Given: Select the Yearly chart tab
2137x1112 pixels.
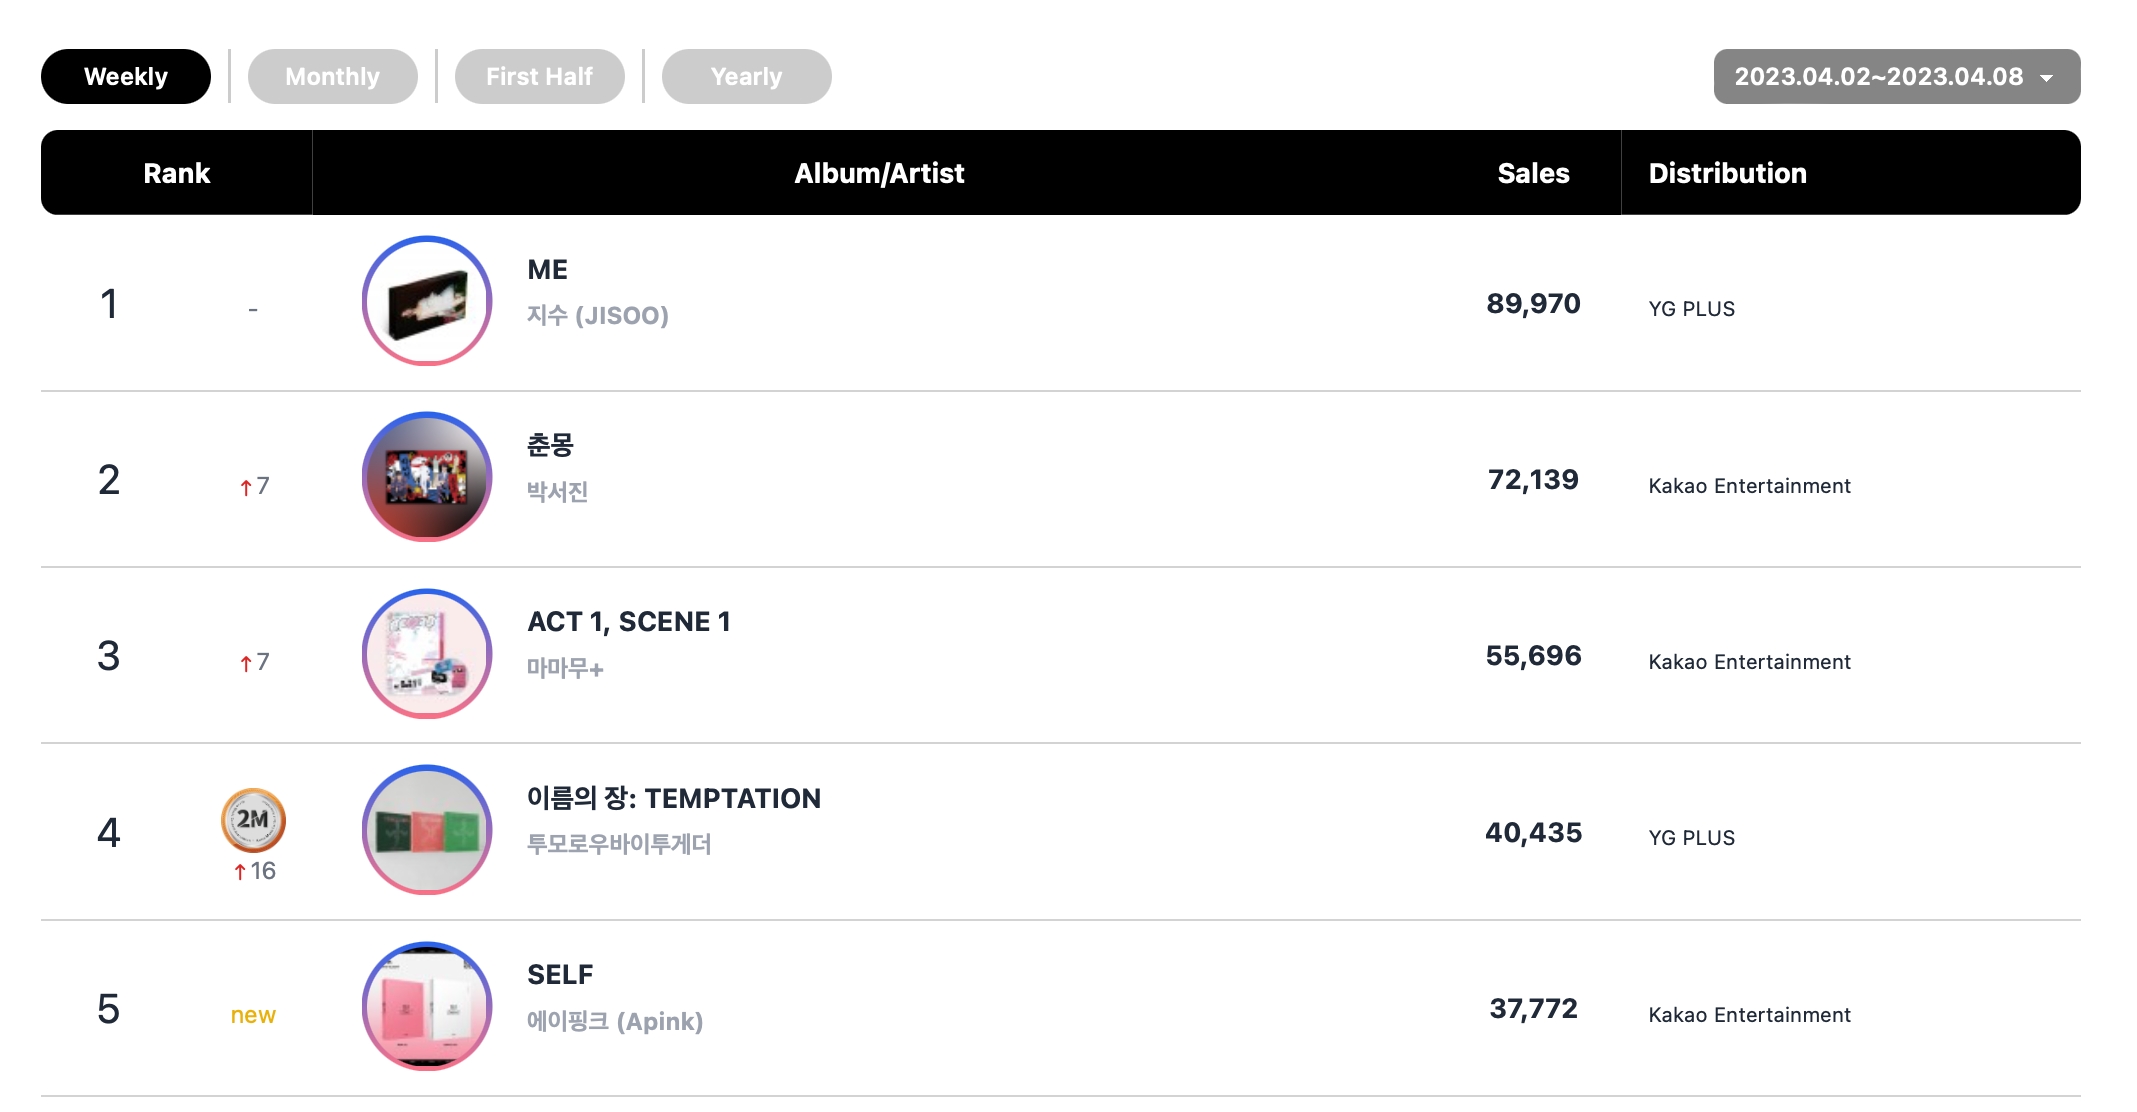Looking at the screenshot, I should click(747, 76).
